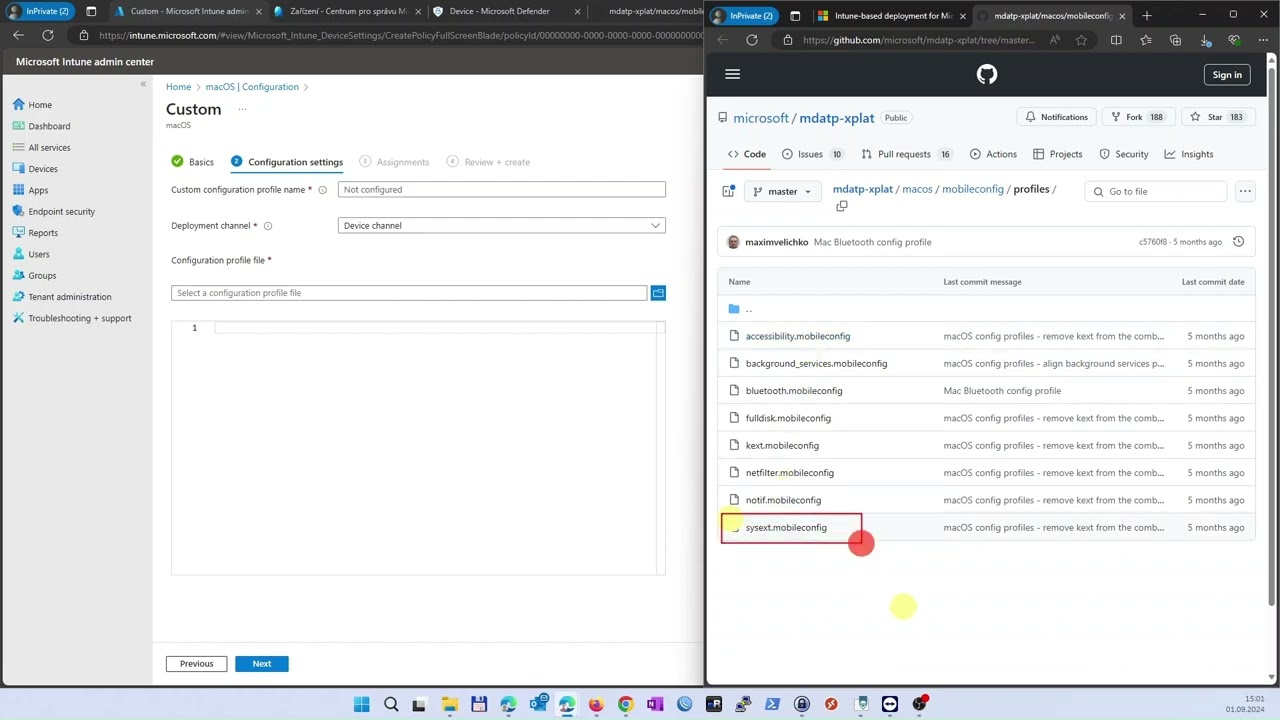The image size is (1280, 720).
Task: Collapse the Intune sidebar navigation
Action: click(x=143, y=84)
